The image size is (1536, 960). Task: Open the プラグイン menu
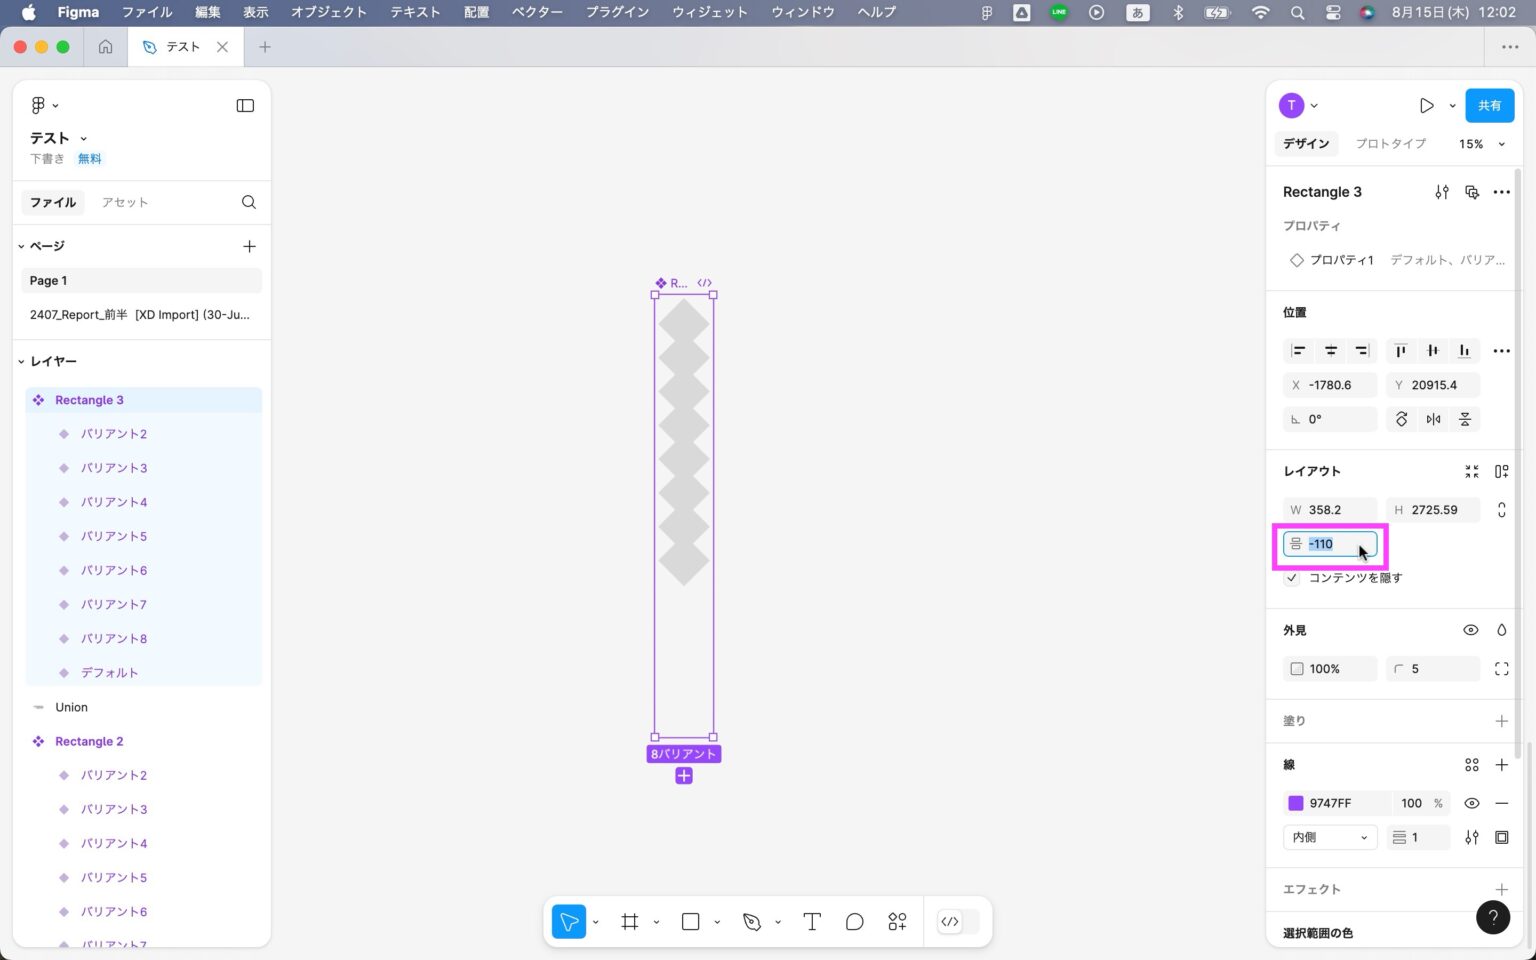[617, 12]
